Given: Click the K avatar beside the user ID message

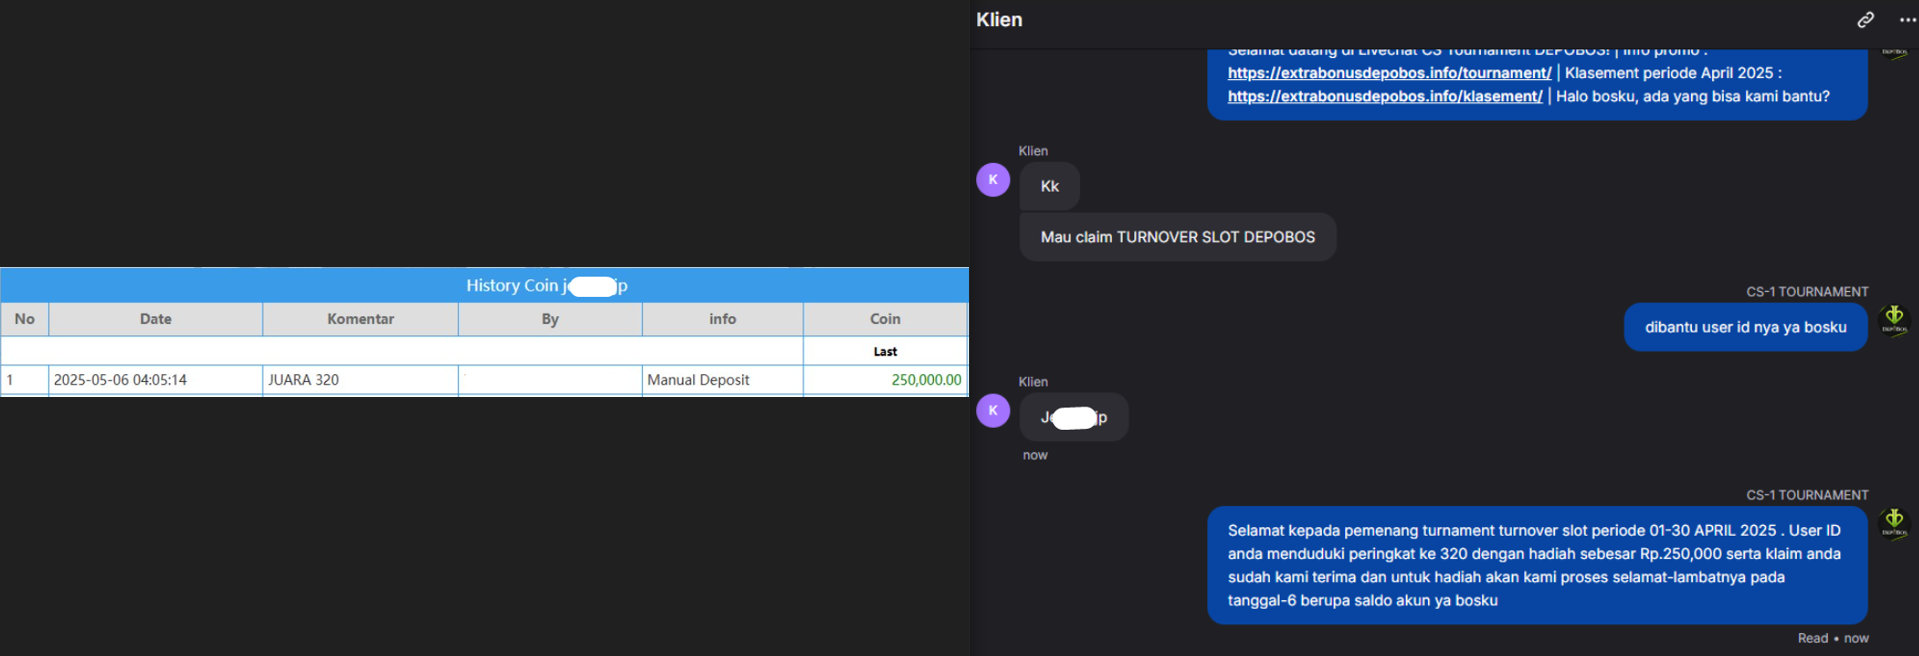Looking at the screenshot, I should 993,410.
